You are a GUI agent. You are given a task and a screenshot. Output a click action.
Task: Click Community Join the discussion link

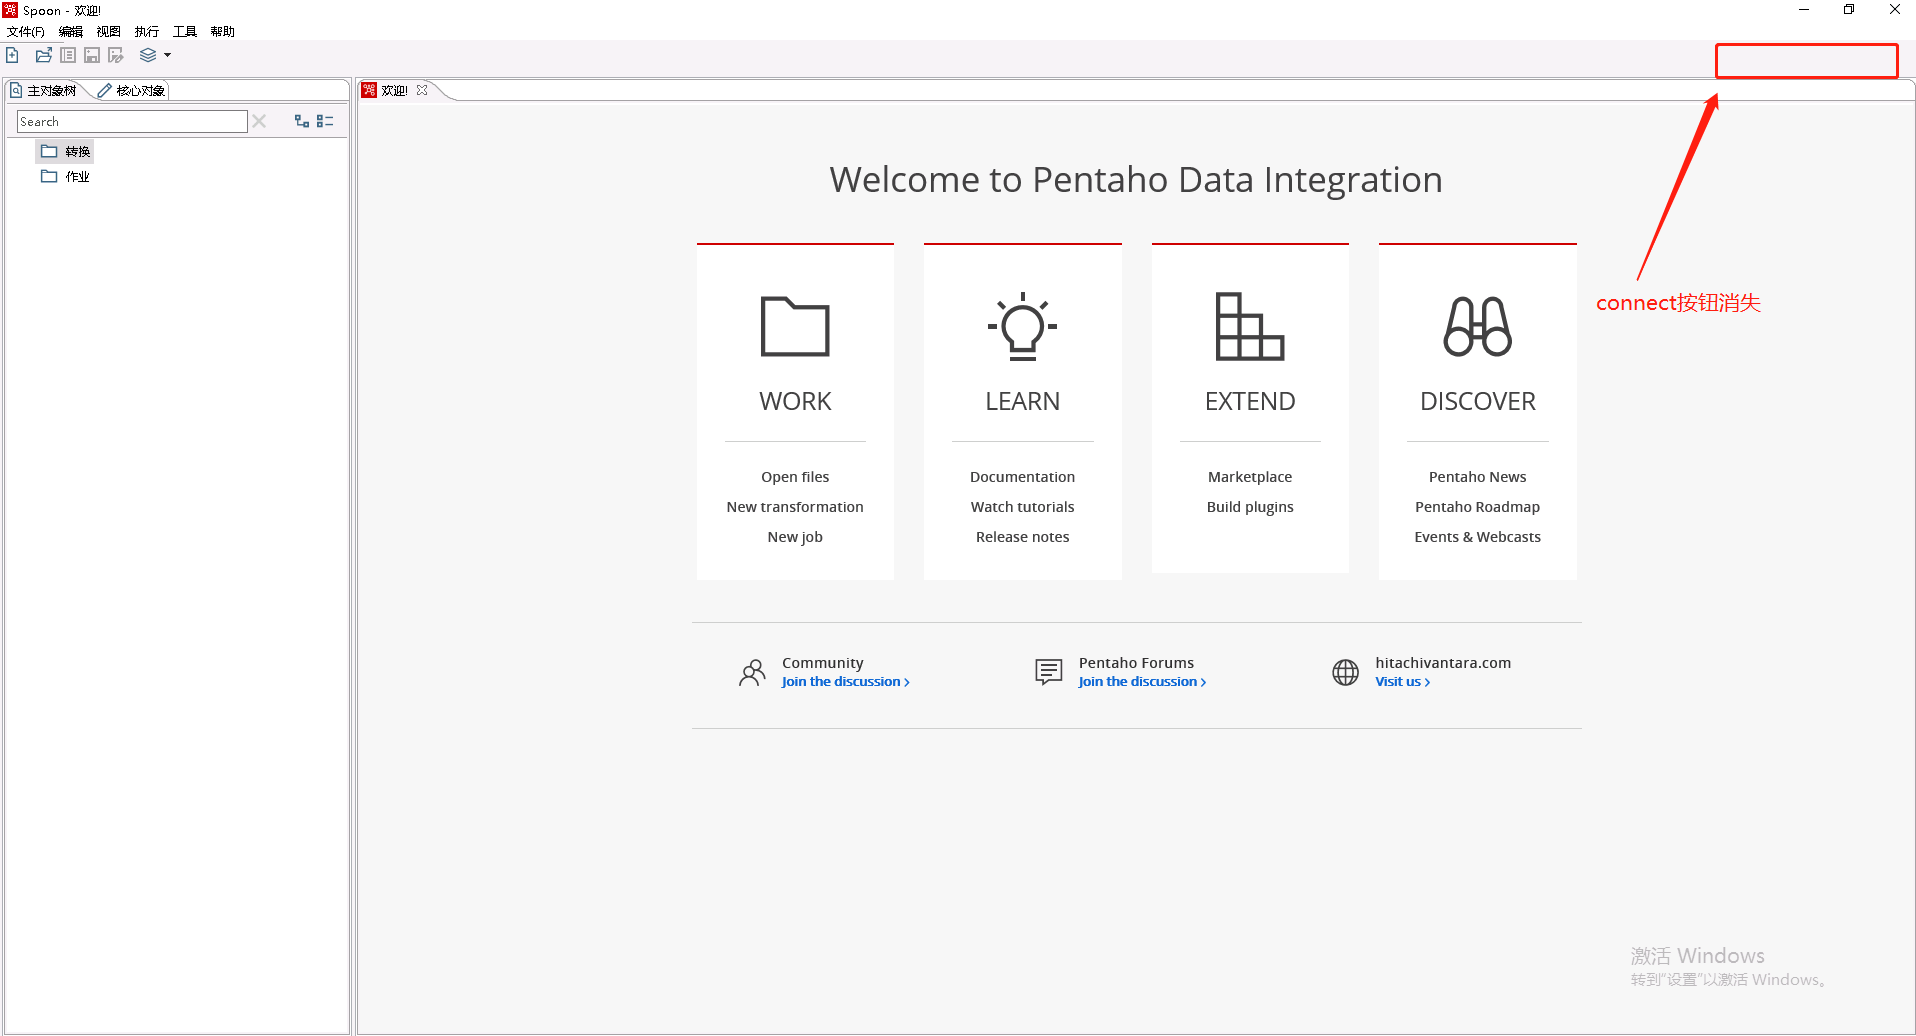pos(845,682)
